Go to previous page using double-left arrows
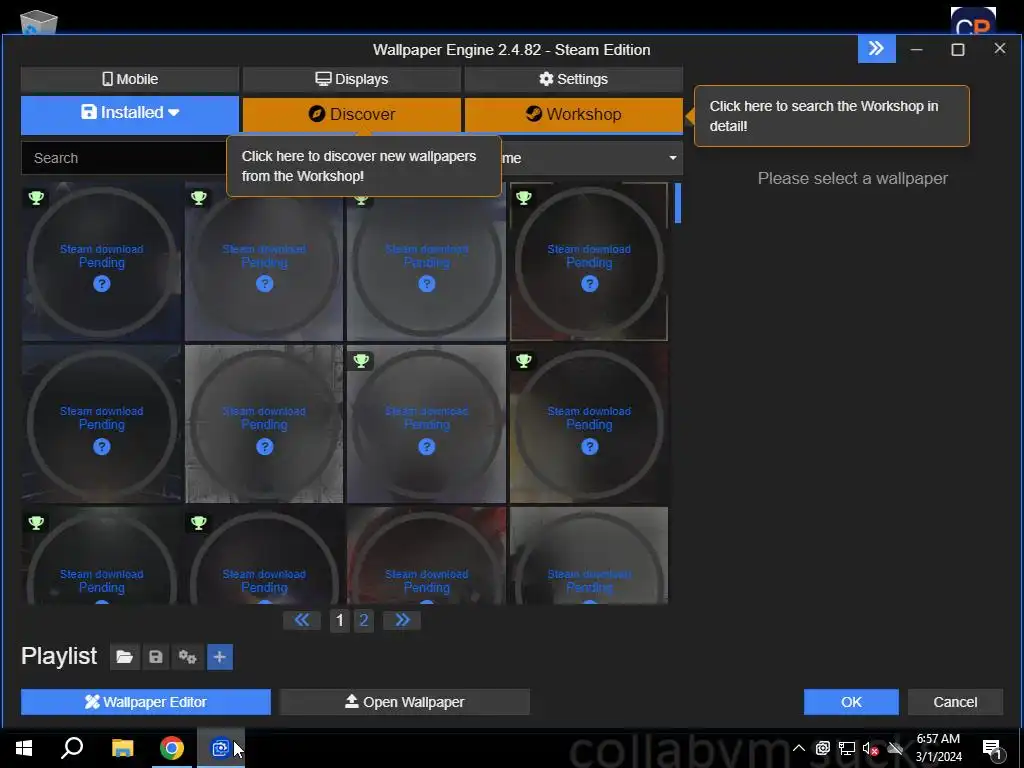 [302, 620]
